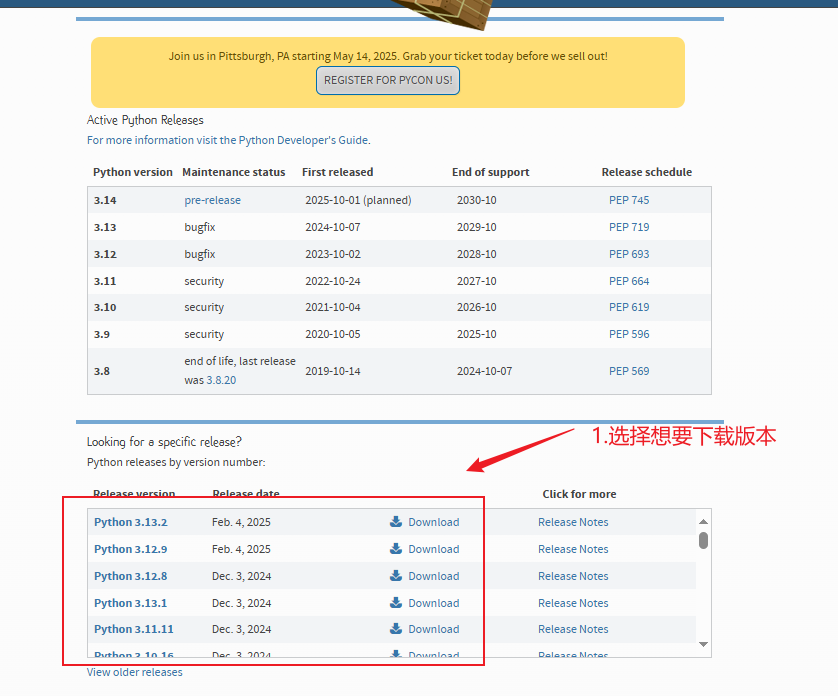
Task: Open Python 3.13.2 release page
Action: 130,522
